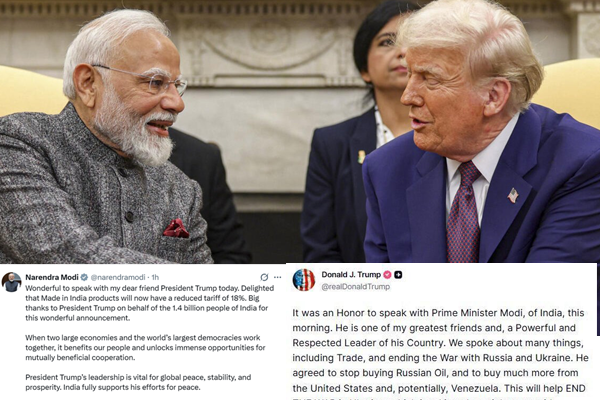Click the Grok explain icon on Modi's tweet
600x400 pixels.
click(x=264, y=277)
